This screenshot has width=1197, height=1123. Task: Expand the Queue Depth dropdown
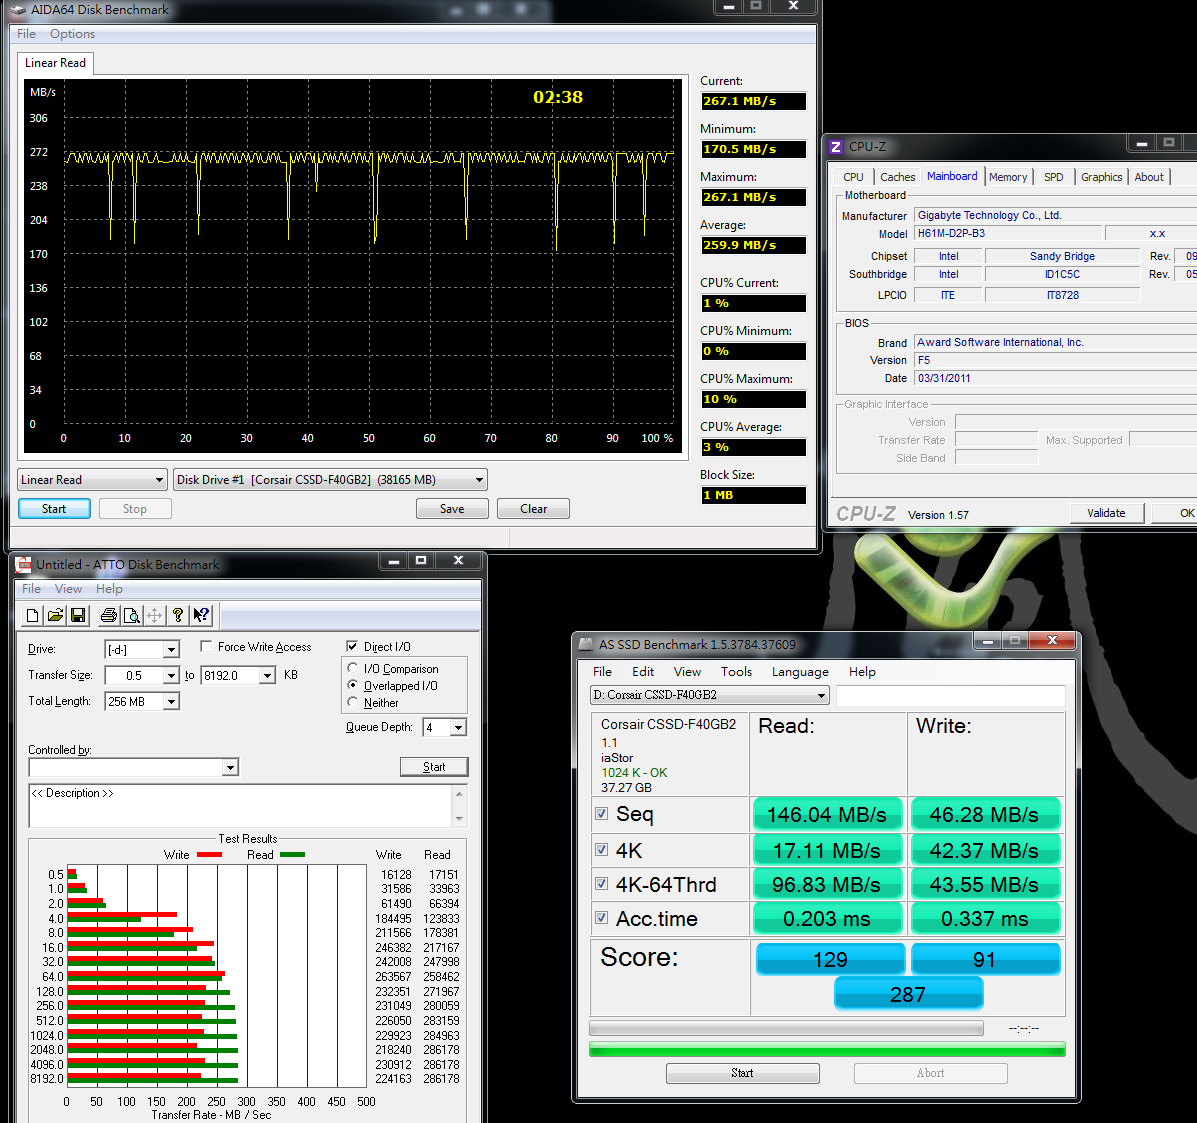pos(457,727)
